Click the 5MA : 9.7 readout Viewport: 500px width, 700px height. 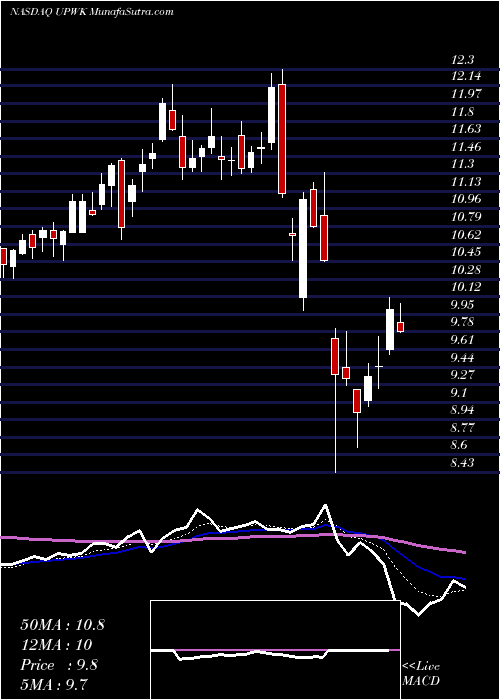coord(56,685)
